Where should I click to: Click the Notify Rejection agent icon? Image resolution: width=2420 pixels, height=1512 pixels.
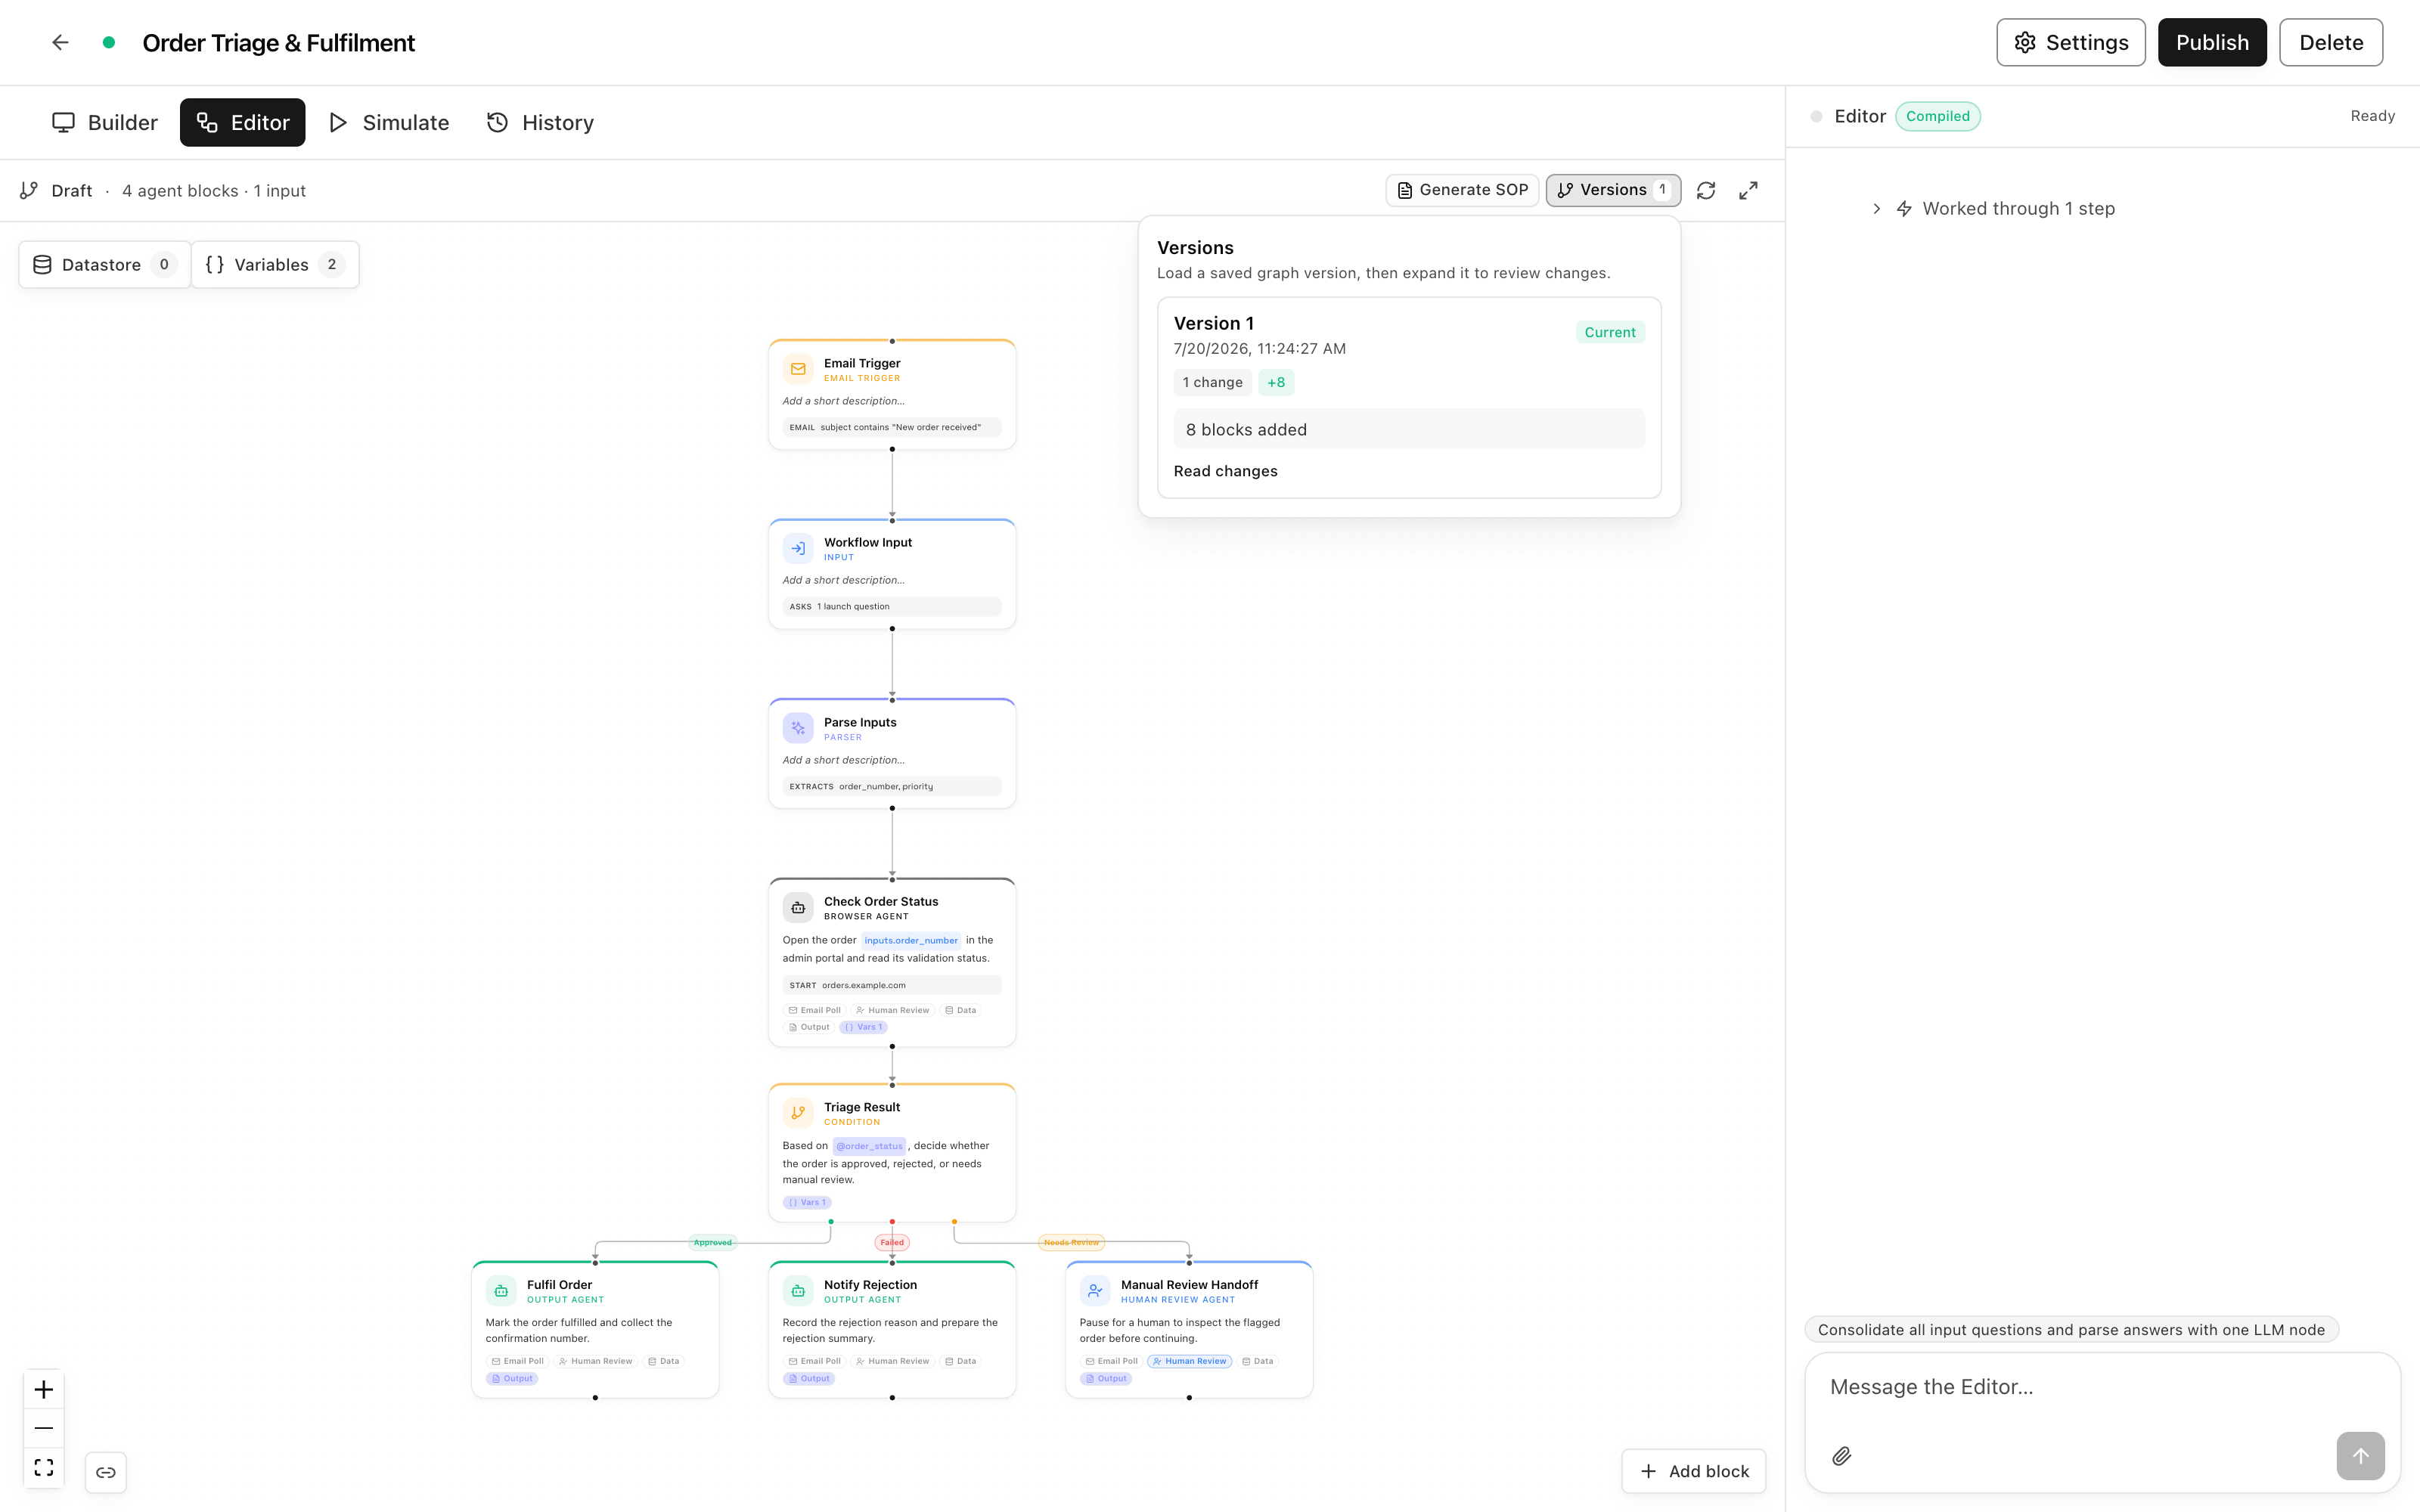(798, 1291)
